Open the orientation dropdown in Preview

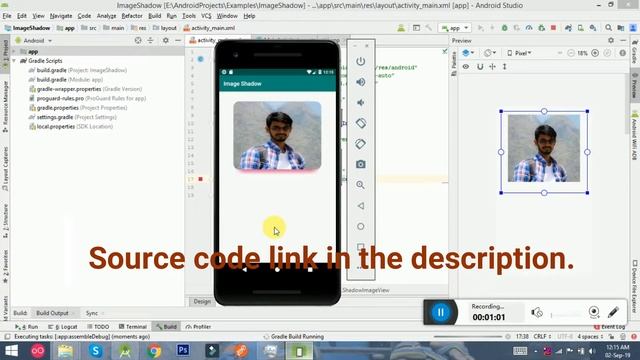490,53
